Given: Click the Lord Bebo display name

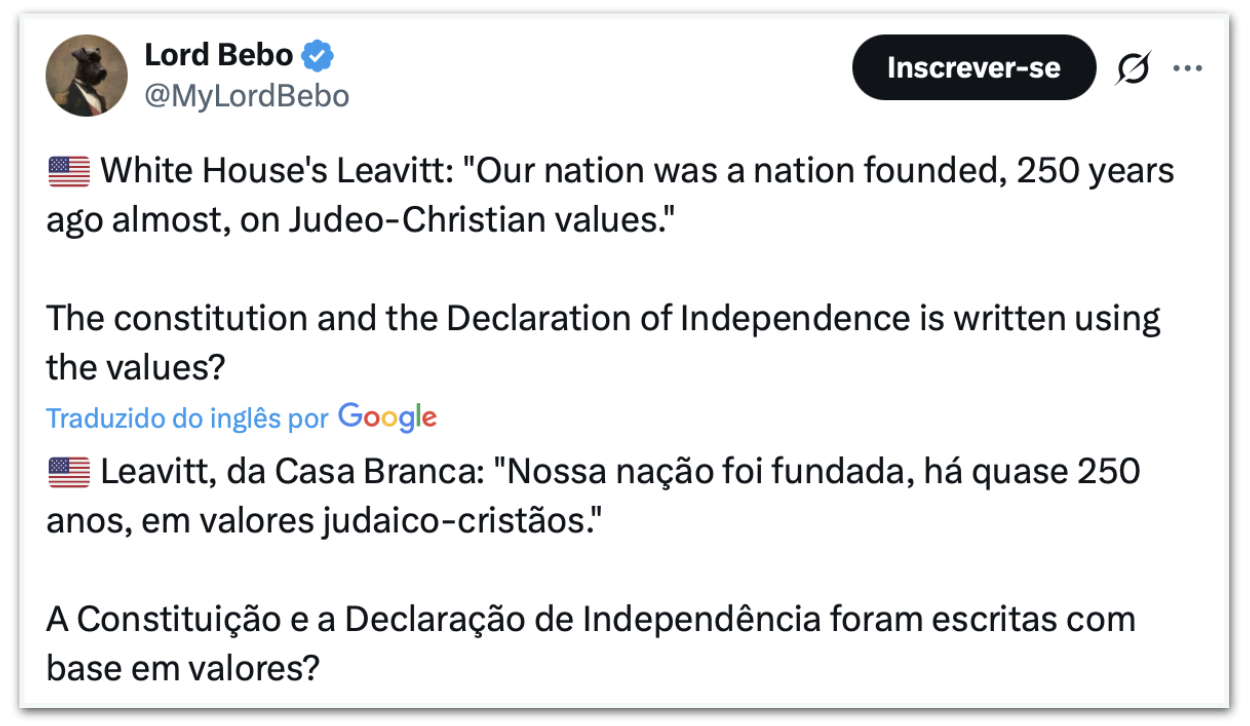Looking at the screenshot, I should click(x=219, y=56).
